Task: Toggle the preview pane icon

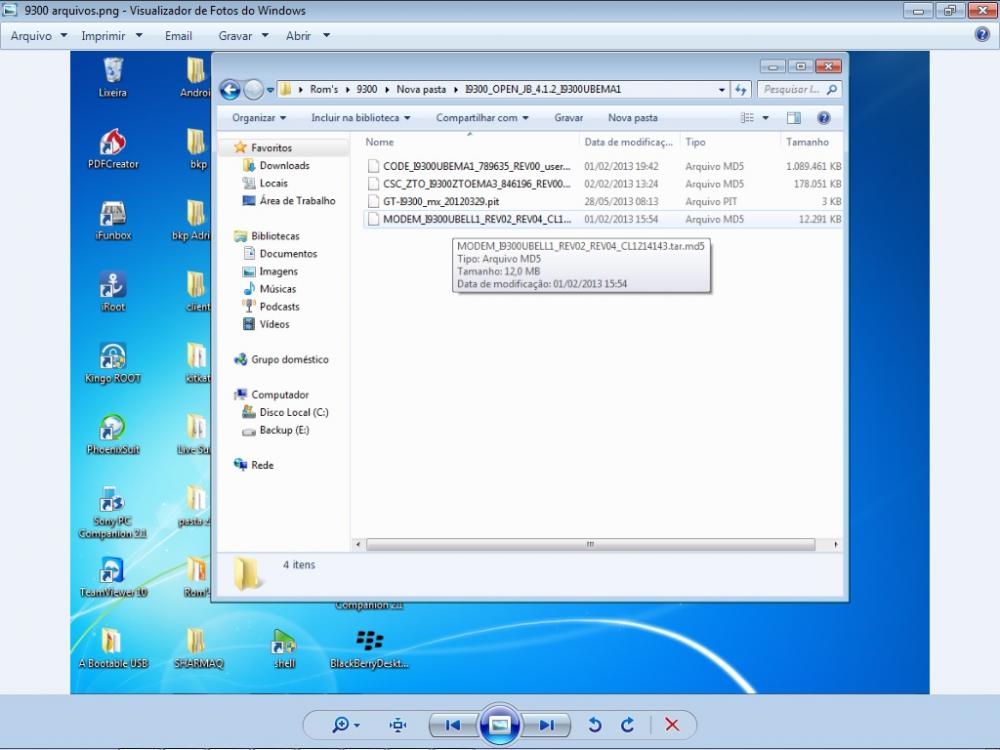Action: point(793,118)
